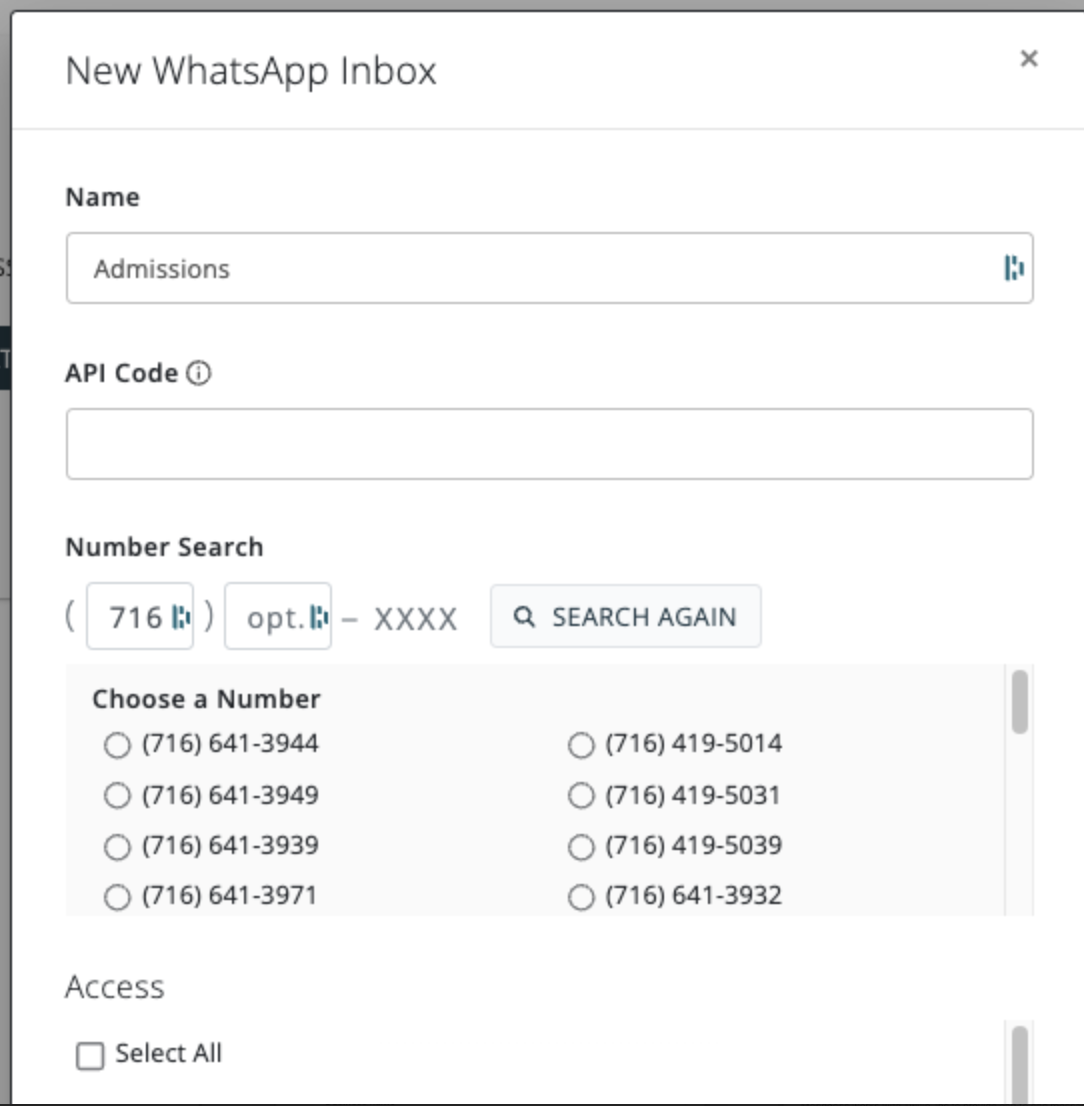1084x1106 pixels.
Task: Select number (716) 641-3949
Action: point(118,796)
